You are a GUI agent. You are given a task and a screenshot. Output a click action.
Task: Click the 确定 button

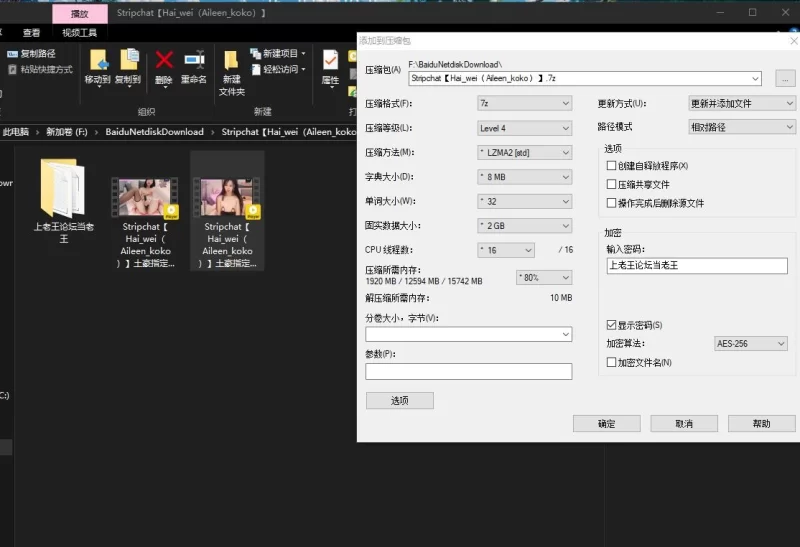(x=607, y=424)
